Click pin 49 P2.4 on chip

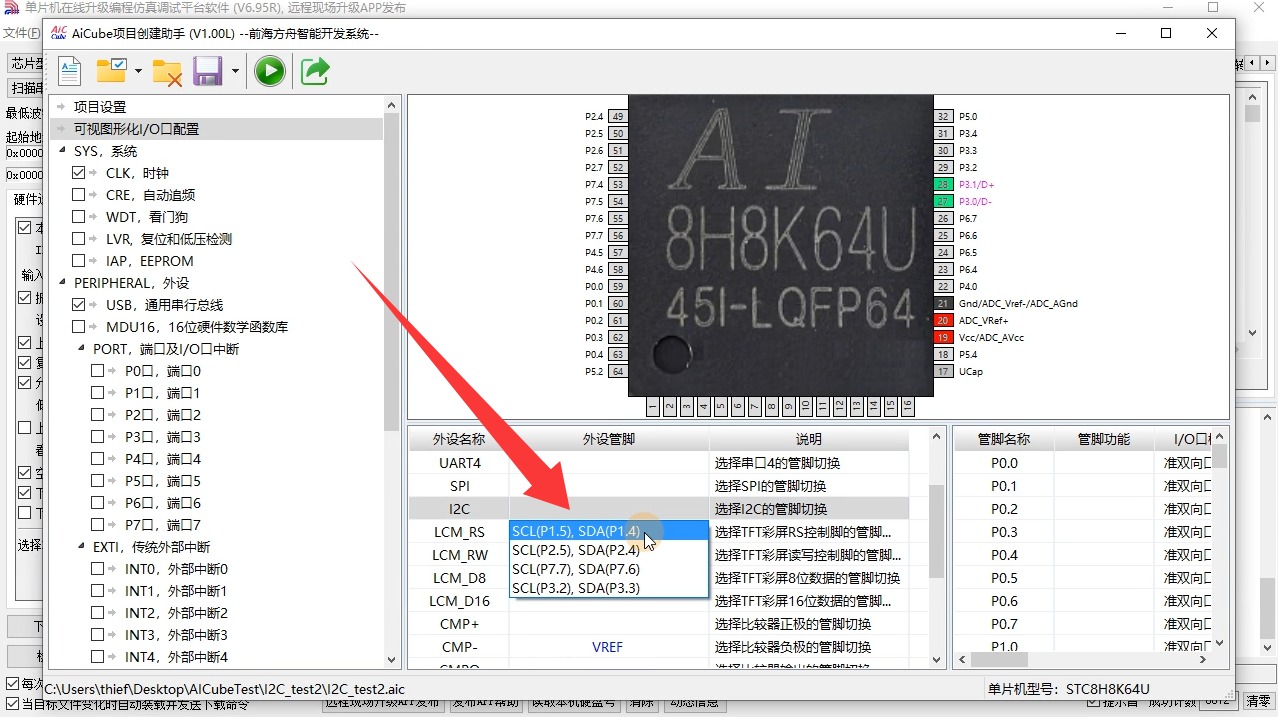coord(618,116)
